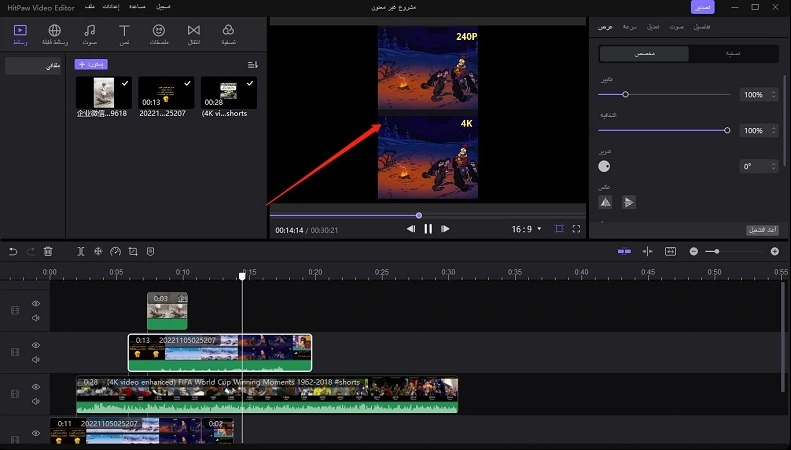
Task: Click the freeze frame snowflake icon
Action: [98, 251]
